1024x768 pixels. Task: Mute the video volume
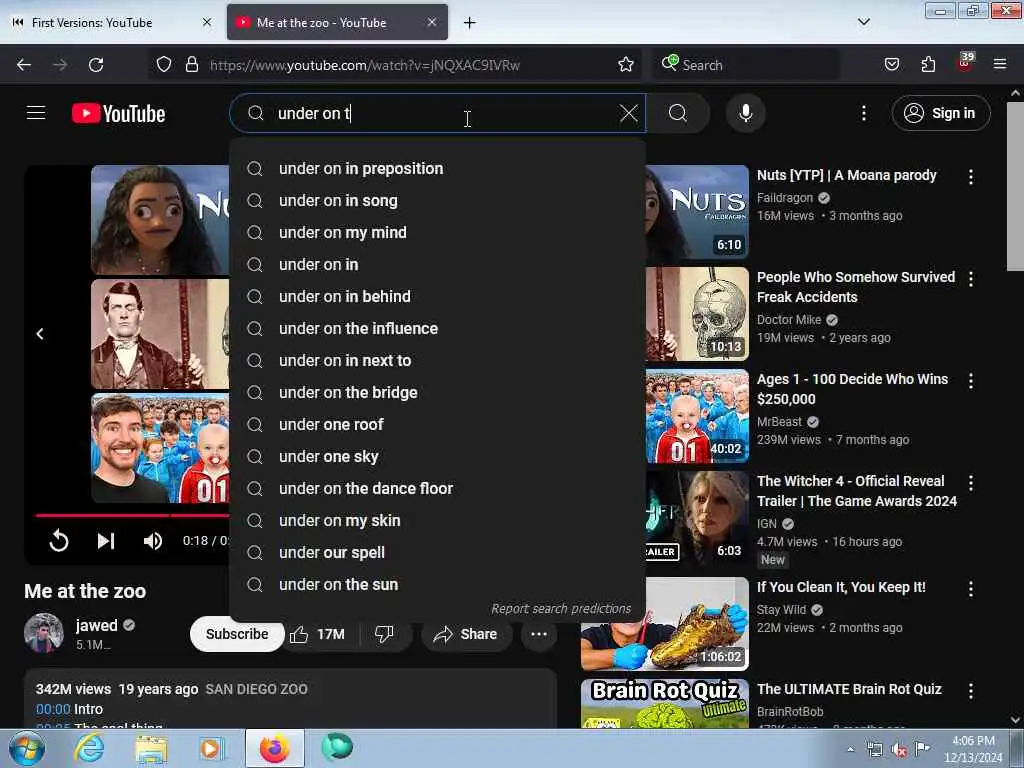point(153,541)
